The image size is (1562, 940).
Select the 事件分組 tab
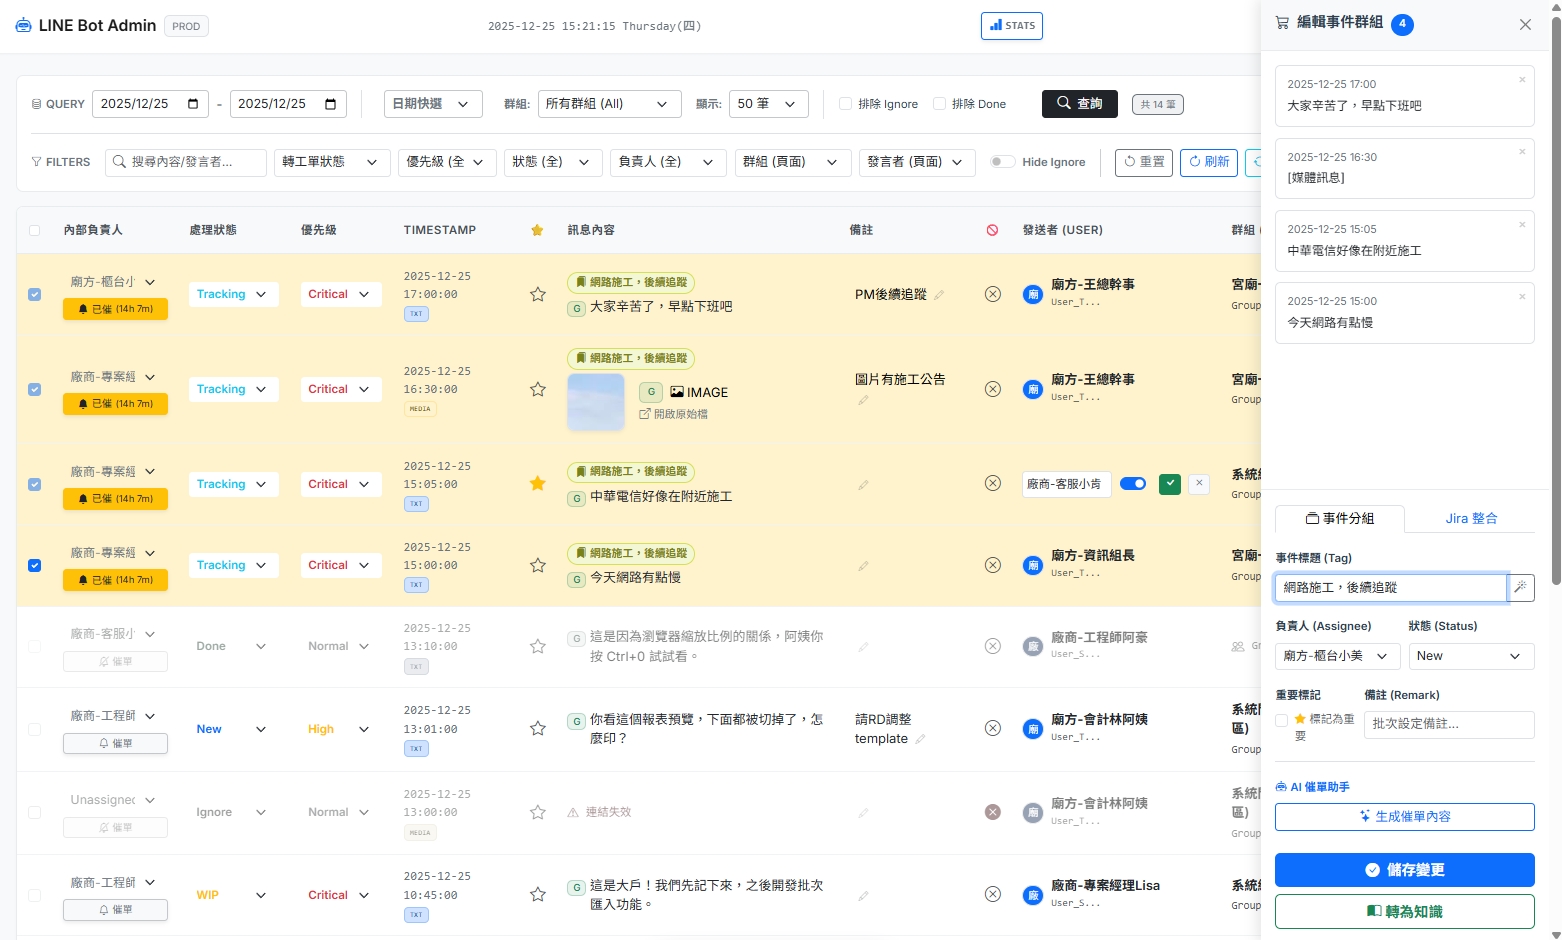click(x=1340, y=518)
